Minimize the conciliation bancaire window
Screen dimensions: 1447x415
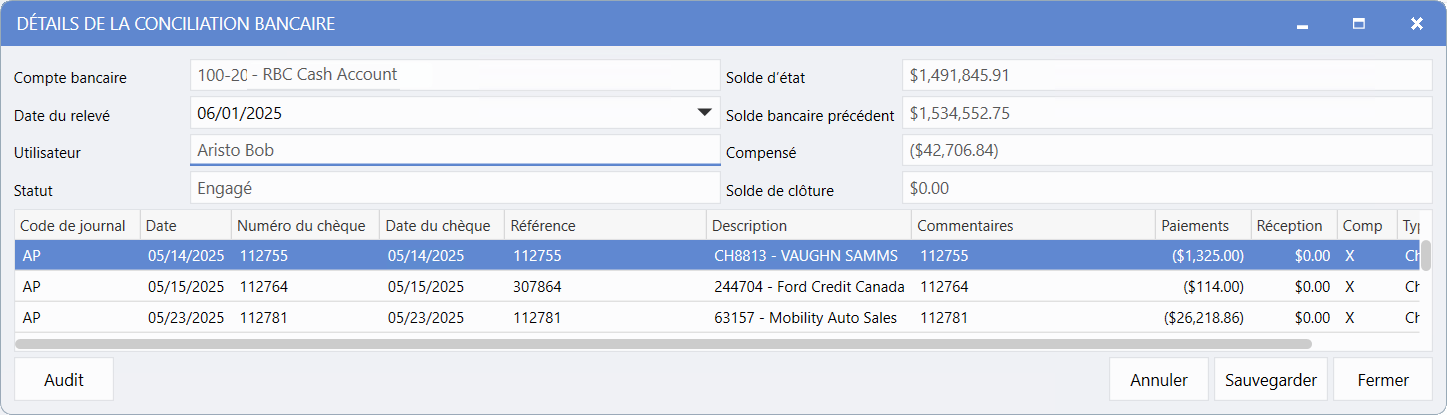[x=1302, y=24]
